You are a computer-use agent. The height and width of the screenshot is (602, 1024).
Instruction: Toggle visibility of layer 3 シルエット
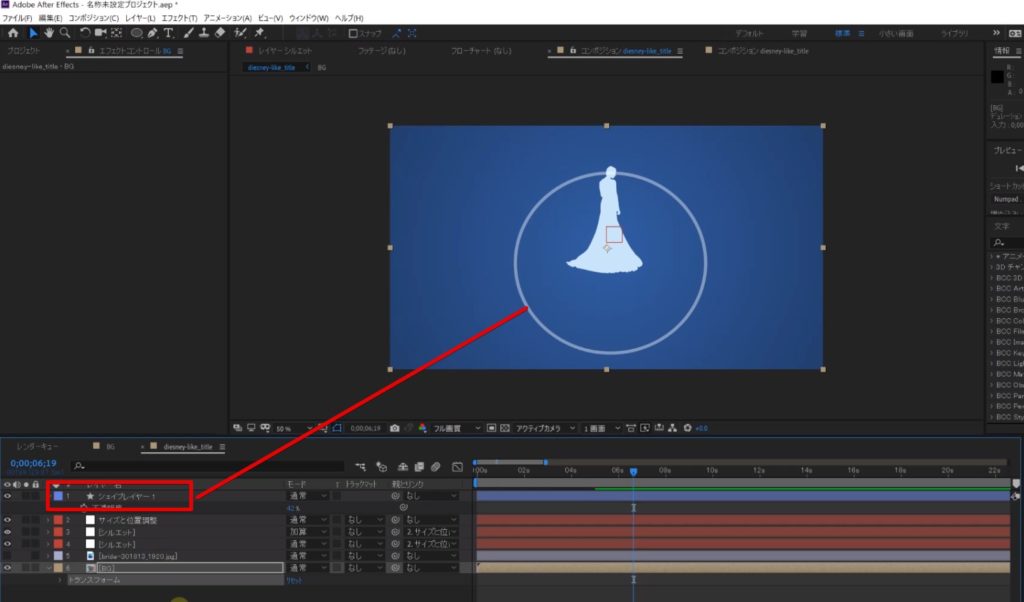tap(7, 532)
